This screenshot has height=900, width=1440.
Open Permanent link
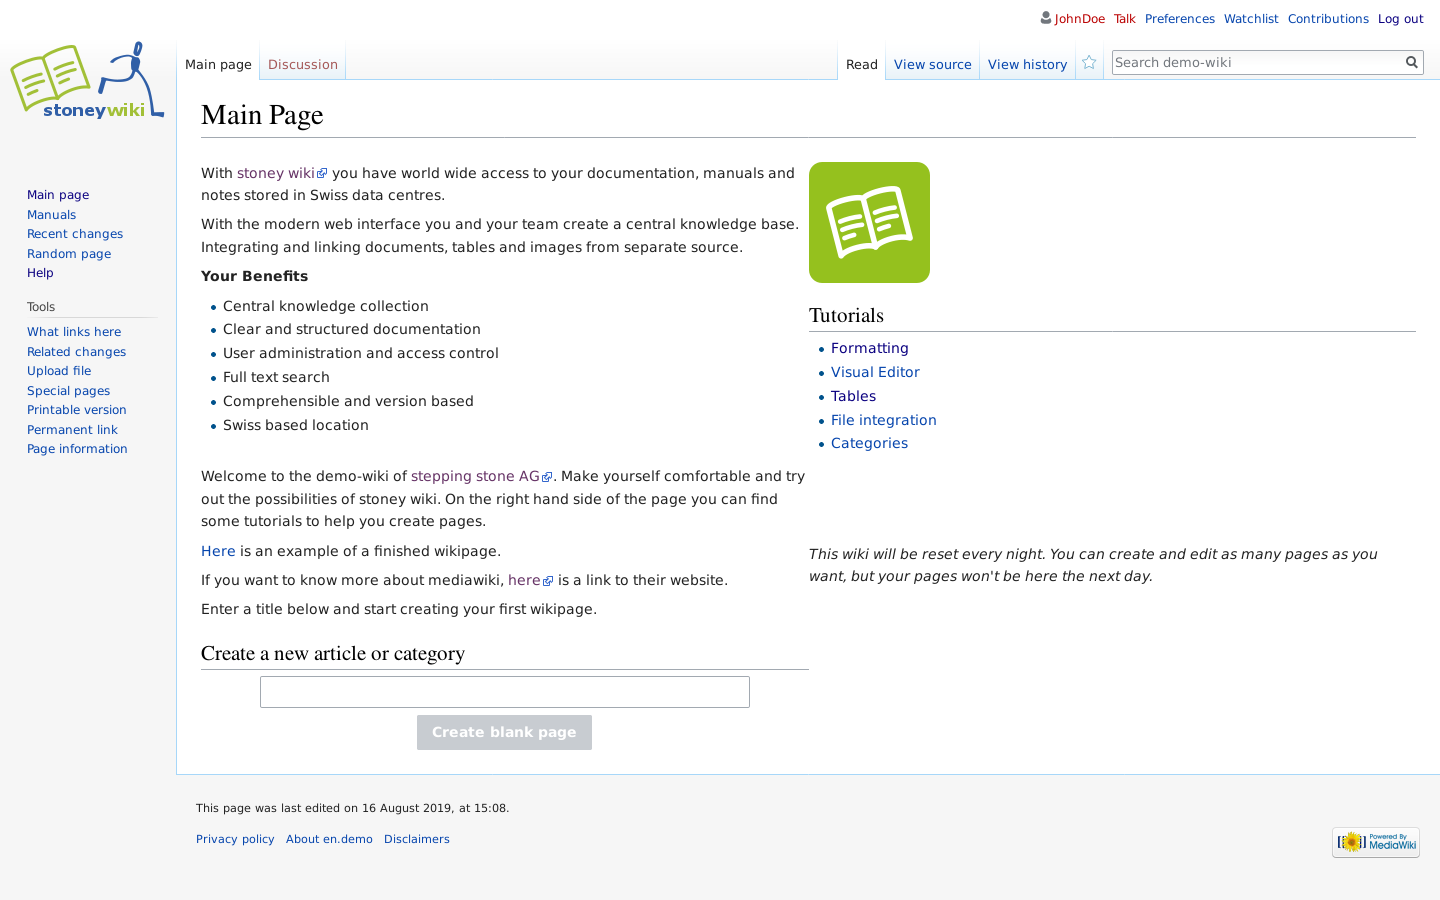pos(72,430)
